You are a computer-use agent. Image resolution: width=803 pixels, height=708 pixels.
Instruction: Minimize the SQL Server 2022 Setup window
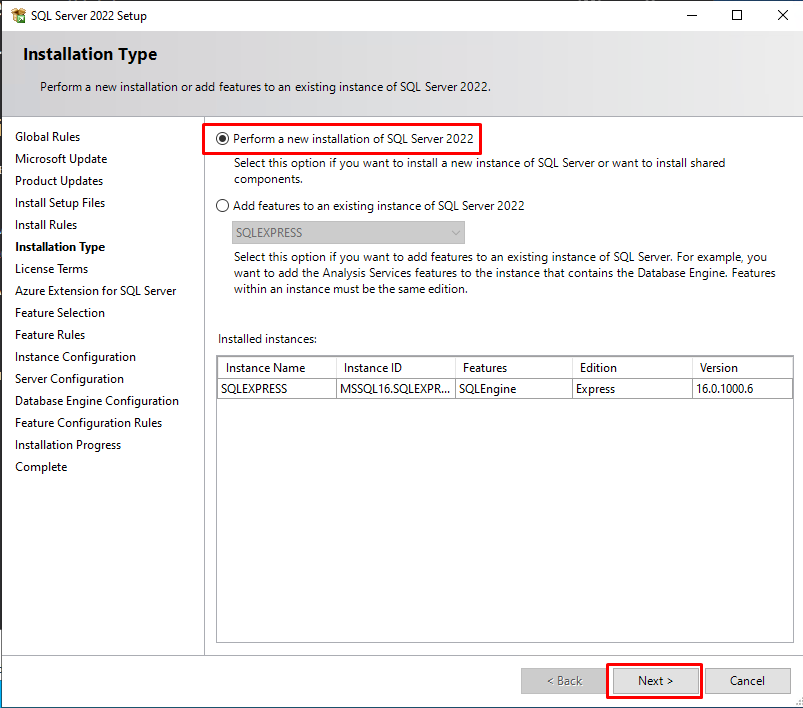pyautogui.click(x=691, y=16)
